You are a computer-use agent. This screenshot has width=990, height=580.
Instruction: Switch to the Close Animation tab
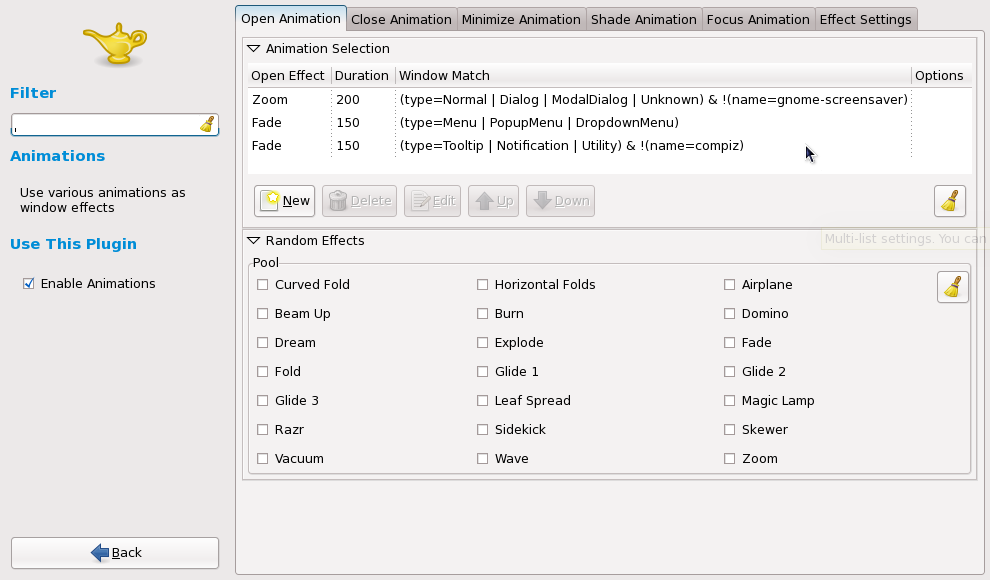(x=402, y=19)
